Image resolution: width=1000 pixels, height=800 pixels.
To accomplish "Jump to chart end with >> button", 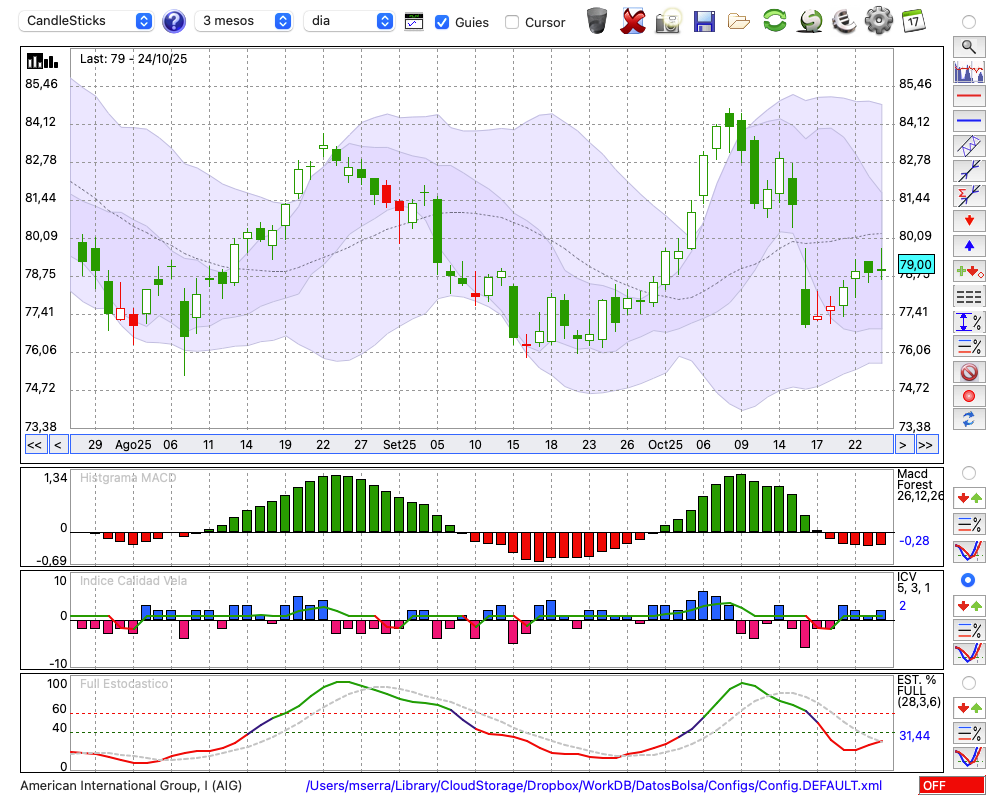I will click(x=926, y=445).
